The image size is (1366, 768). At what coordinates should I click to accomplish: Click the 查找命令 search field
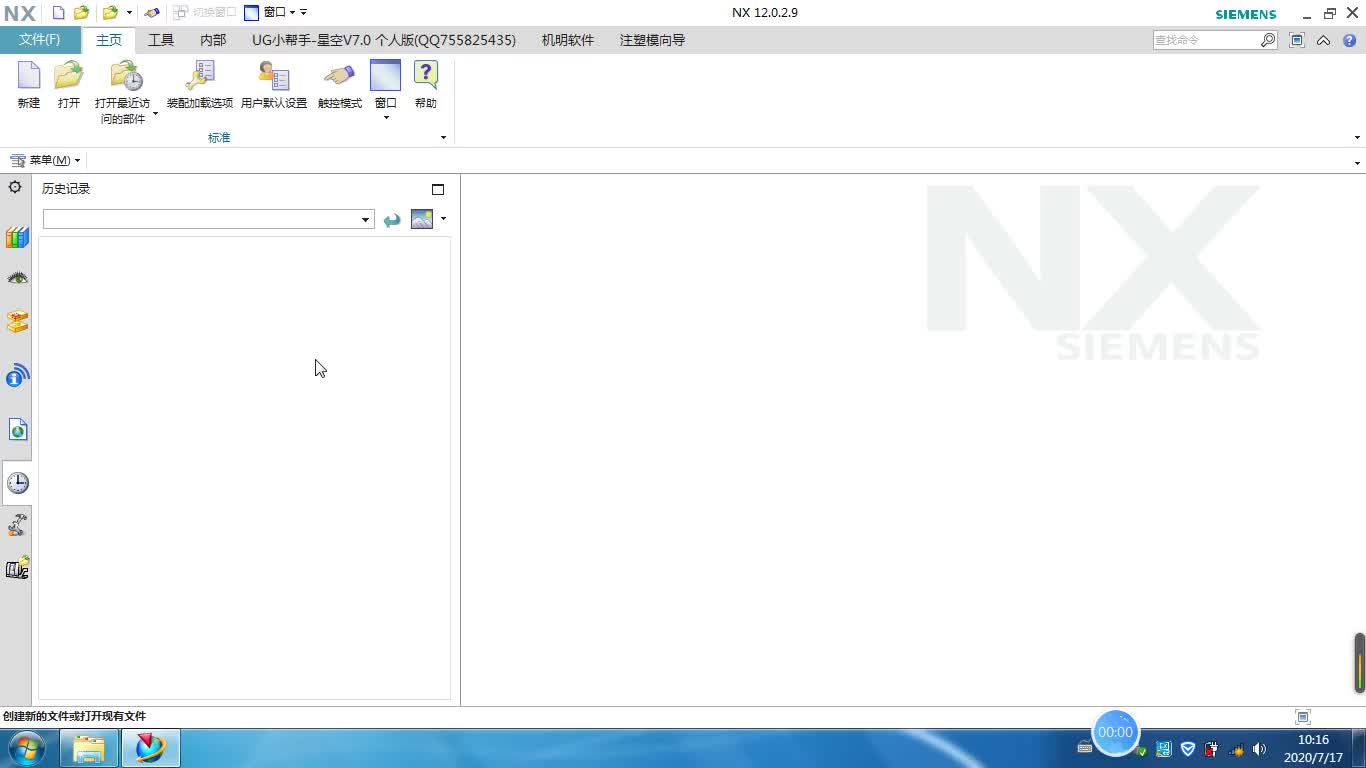1206,40
